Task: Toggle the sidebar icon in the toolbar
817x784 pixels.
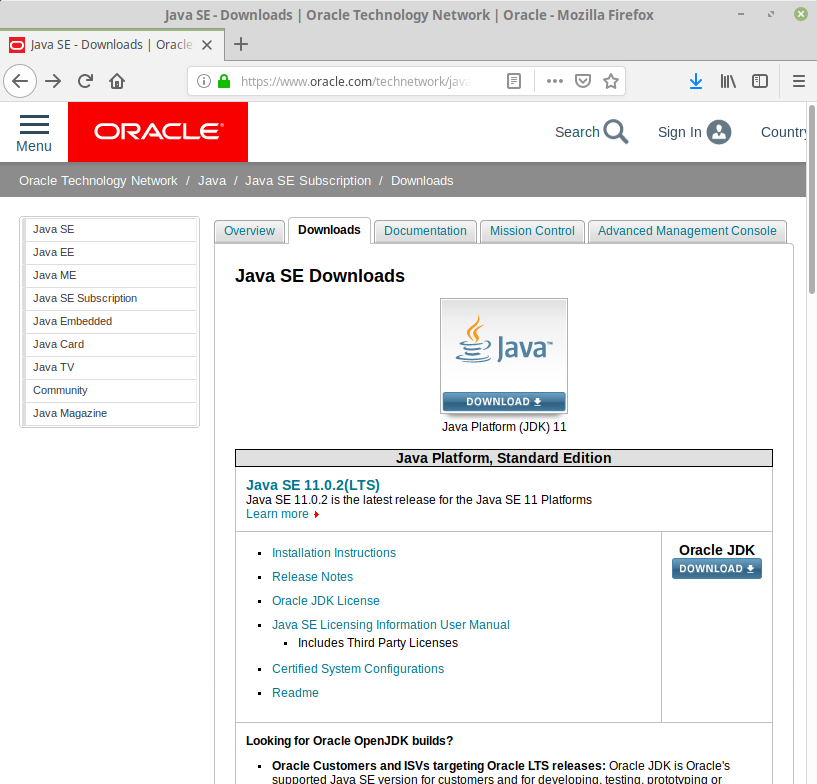Action: pyautogui.click(x=760, y=81)
